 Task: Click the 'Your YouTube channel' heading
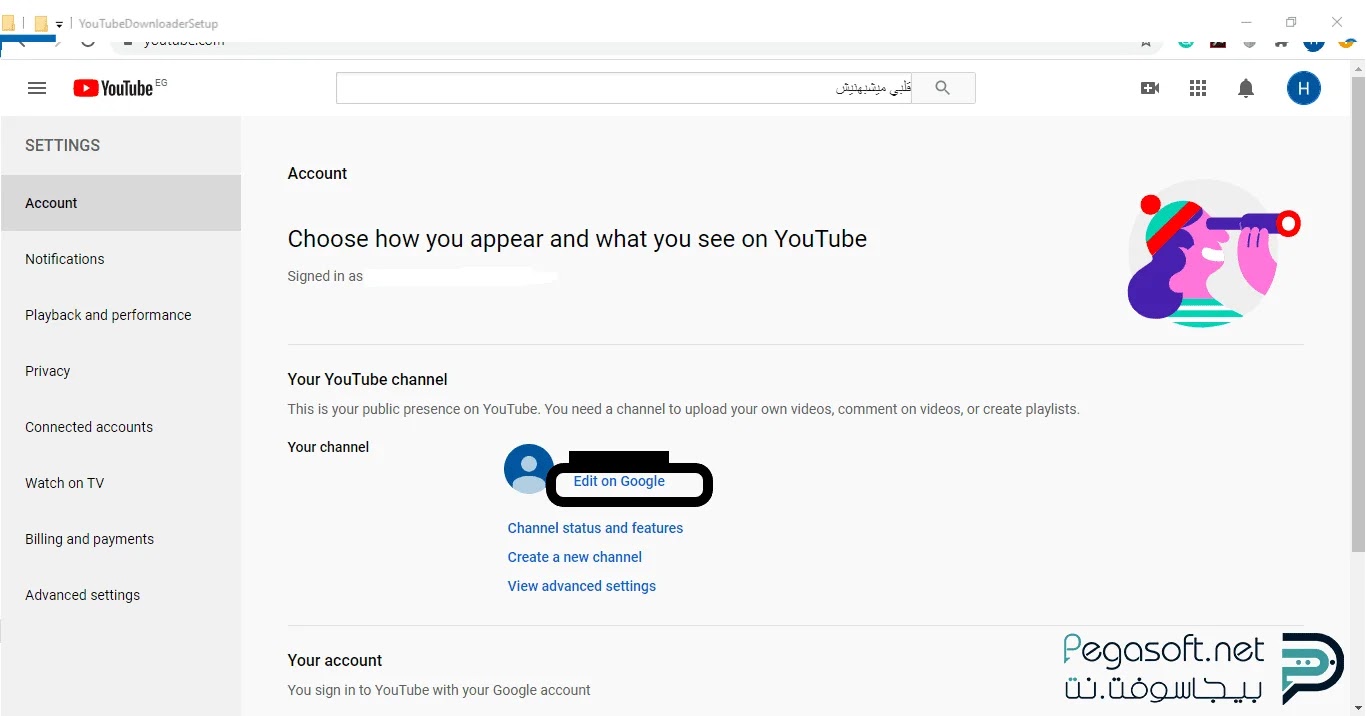[x=367, y=379]
